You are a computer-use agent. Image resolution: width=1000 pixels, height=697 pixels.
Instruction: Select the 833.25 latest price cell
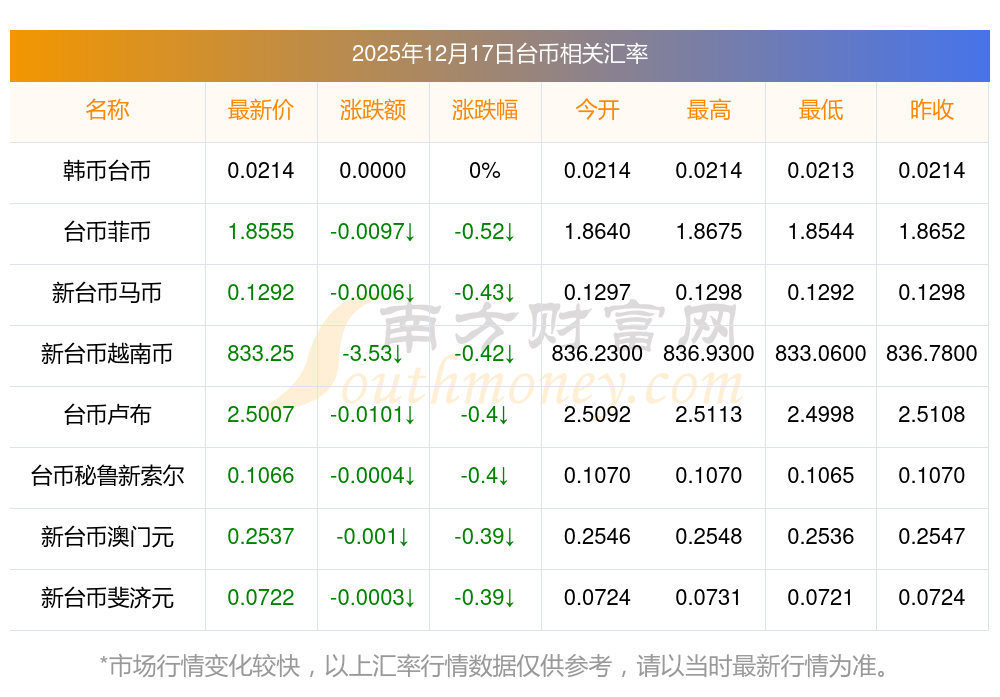click(x=261, y=354)
